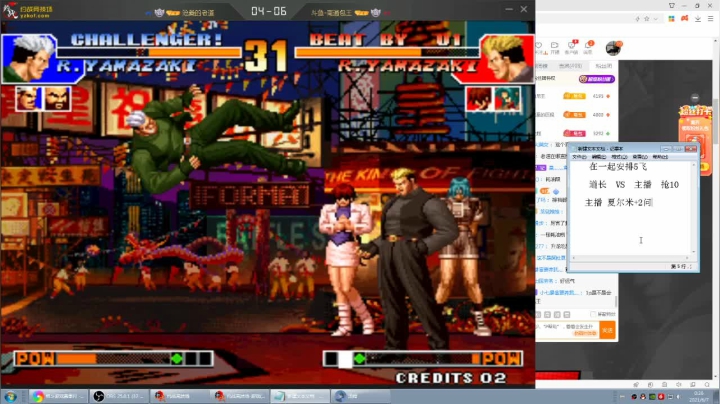Open the last blue-globe taskbar item
This screenshot has width=720, height=404.
tap(360, 396)
